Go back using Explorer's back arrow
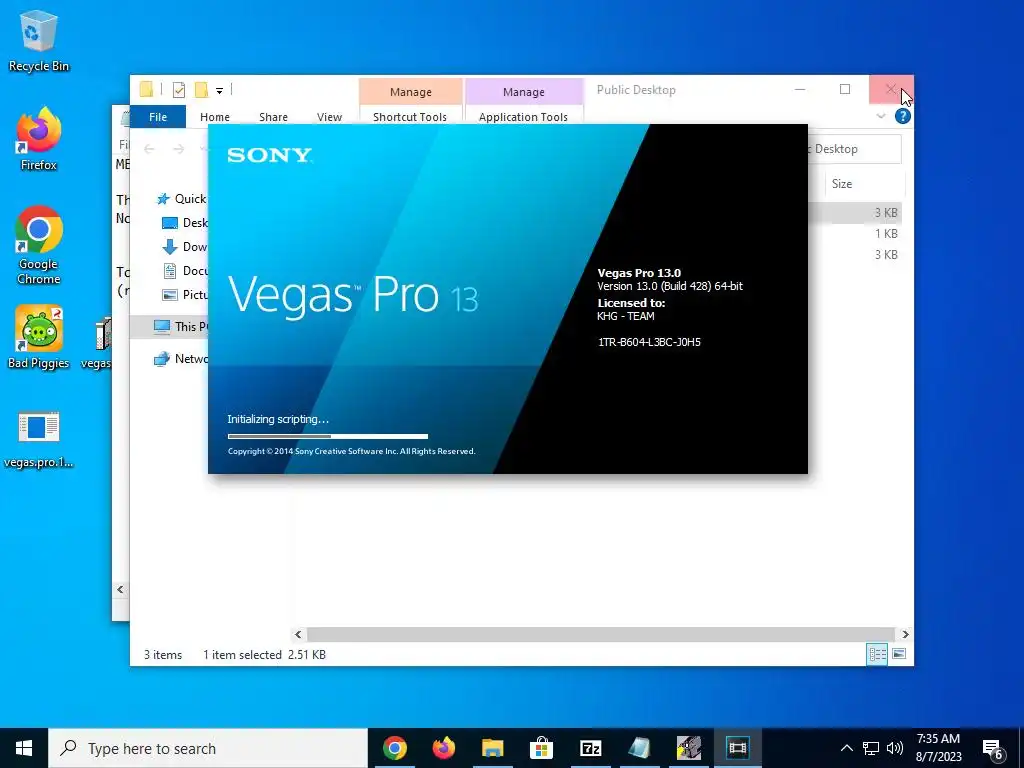Screen dimensions: 1024x768 [149, 149]
